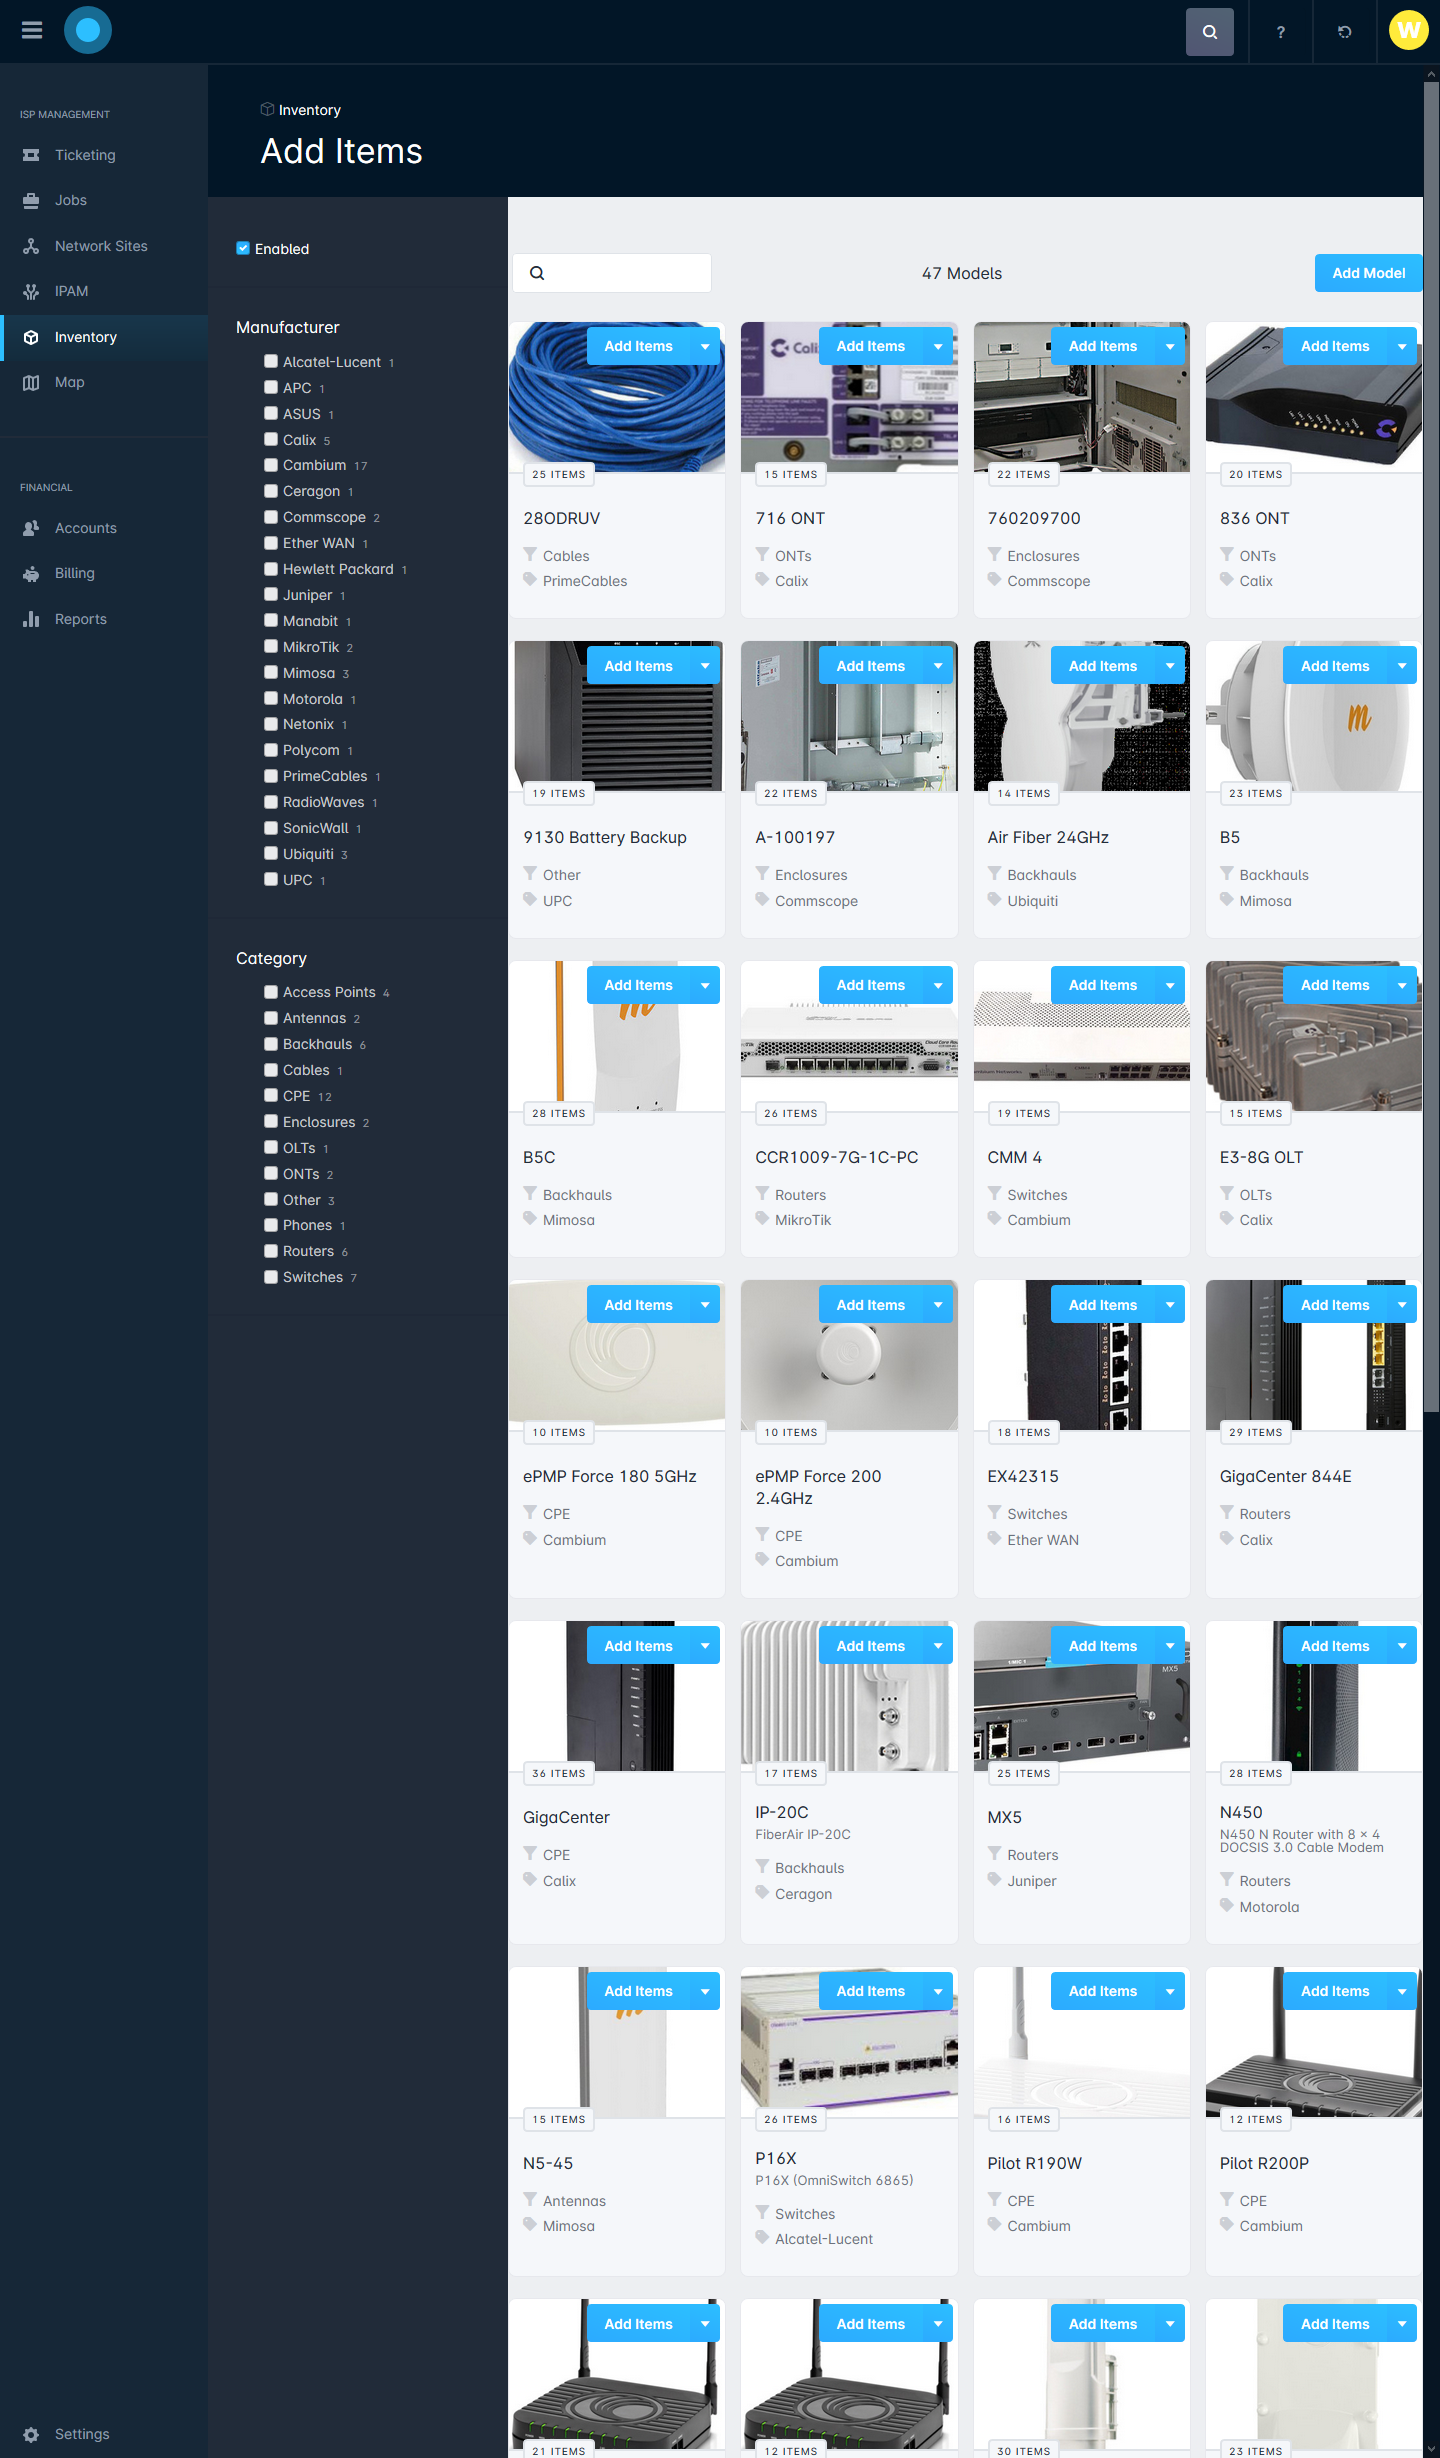Click the page vertical scrollbar
The width and height of the screenshot is (1440, 2458).
1431,745
